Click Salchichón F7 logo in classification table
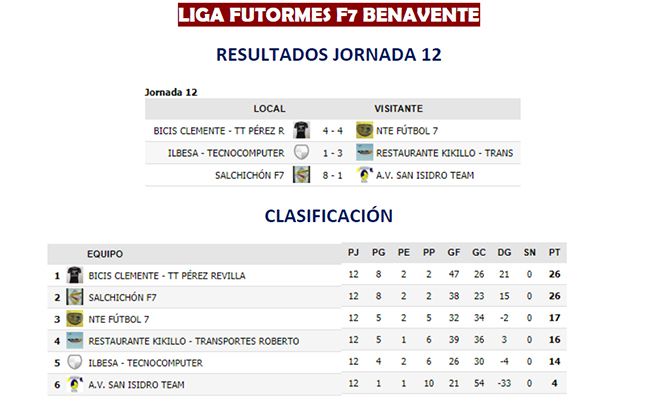The width and height of the screenshot is (670, 410). point(74,297)
